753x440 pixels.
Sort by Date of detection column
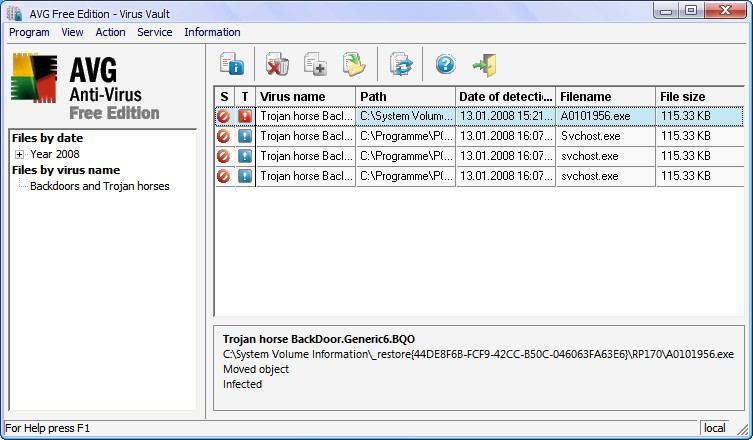[506, 97]
